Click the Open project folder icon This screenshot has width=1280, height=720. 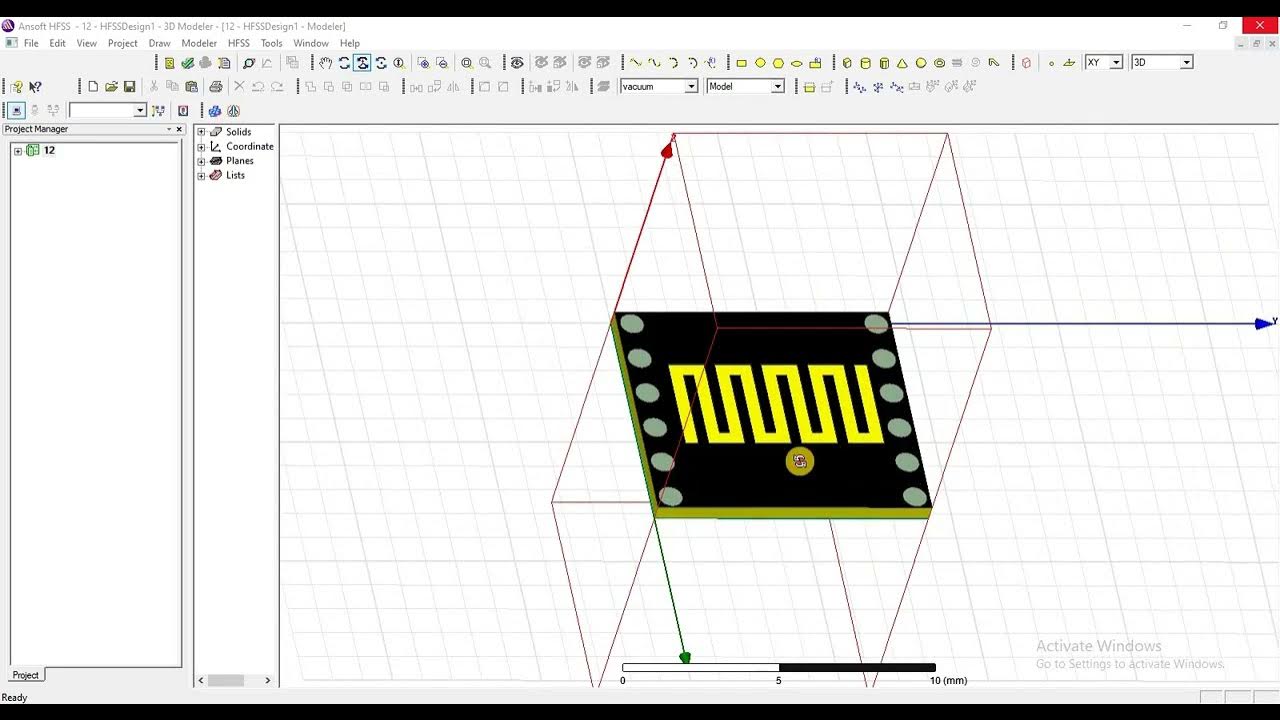tap(111, 87)
